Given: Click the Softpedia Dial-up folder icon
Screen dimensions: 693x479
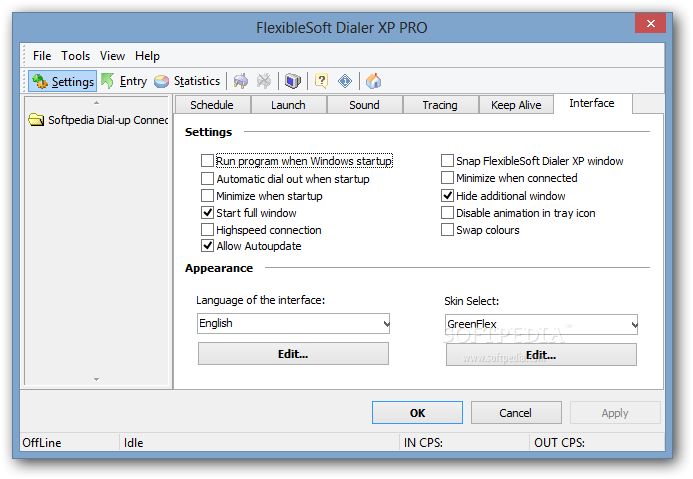Looking at the screenshot, I should pyautogui.click(x=36, y=120).
